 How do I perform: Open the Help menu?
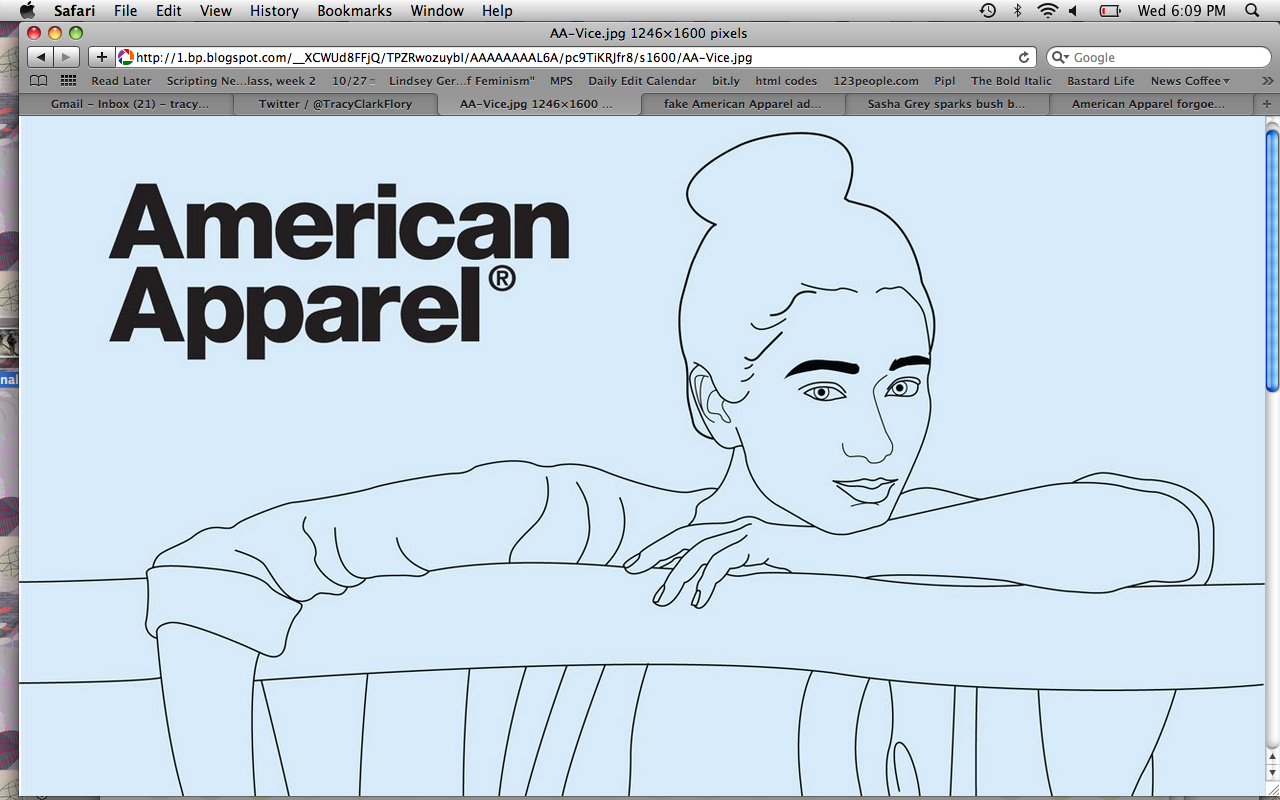click(x=497, y=10)
